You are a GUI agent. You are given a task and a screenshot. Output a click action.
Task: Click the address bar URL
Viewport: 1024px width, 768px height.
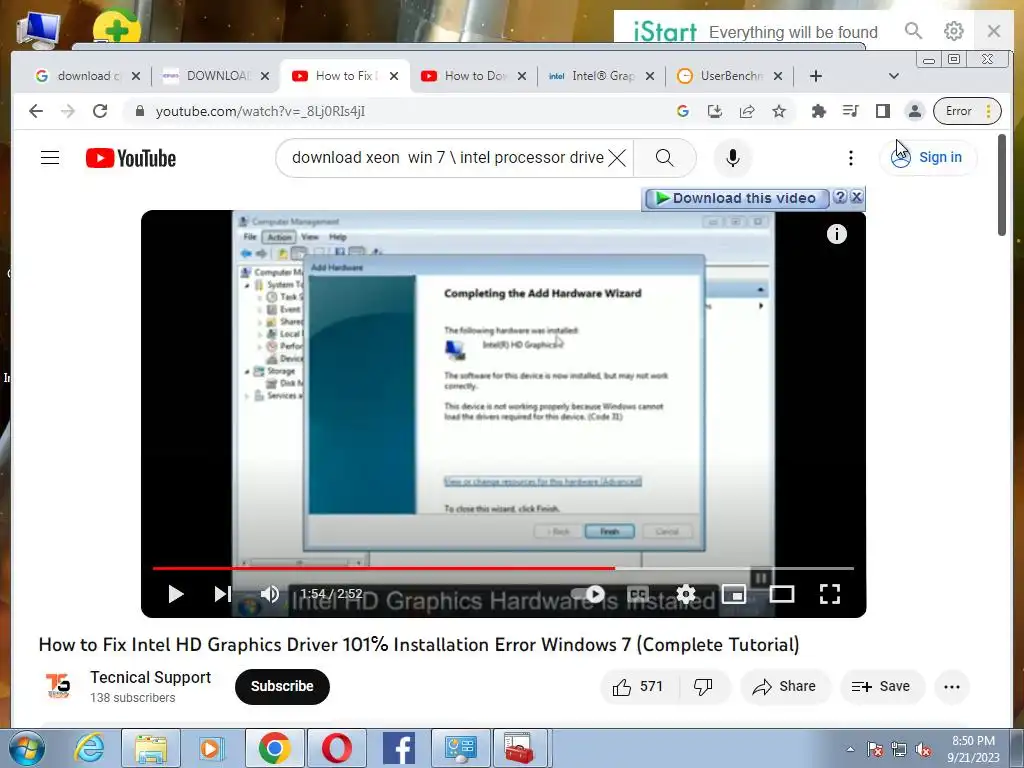tap(260, 112)
